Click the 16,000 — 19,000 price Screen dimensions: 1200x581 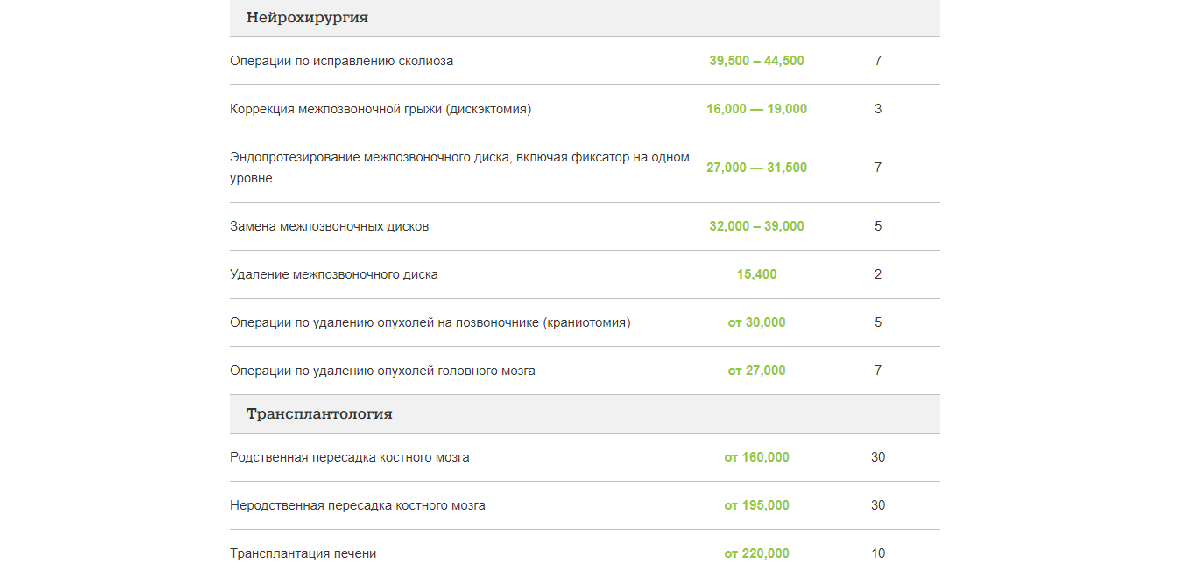(x=756, y=109)
